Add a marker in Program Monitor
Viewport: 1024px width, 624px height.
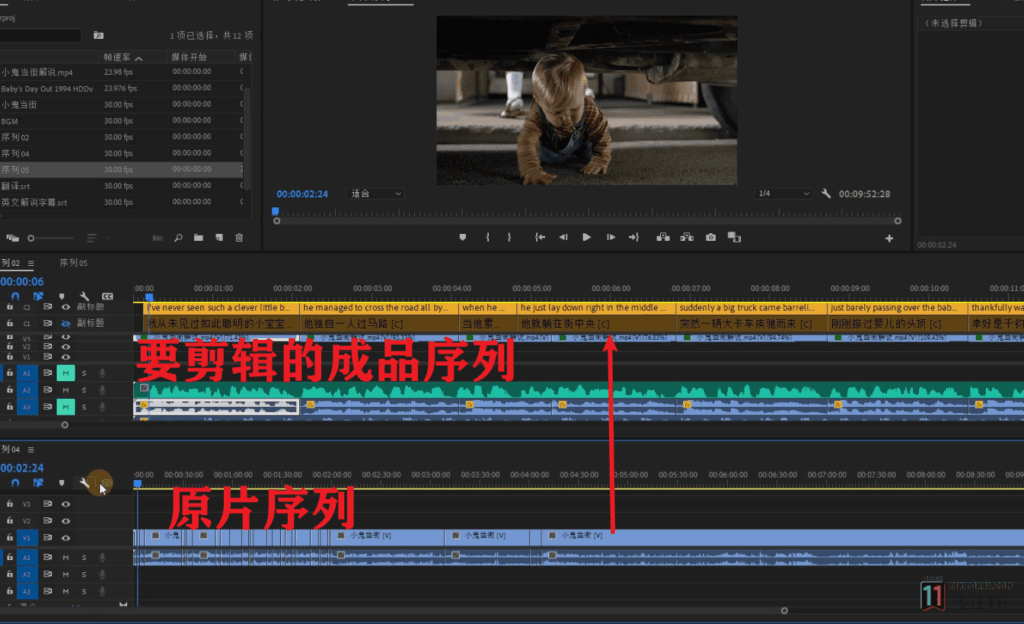[462, 237]
